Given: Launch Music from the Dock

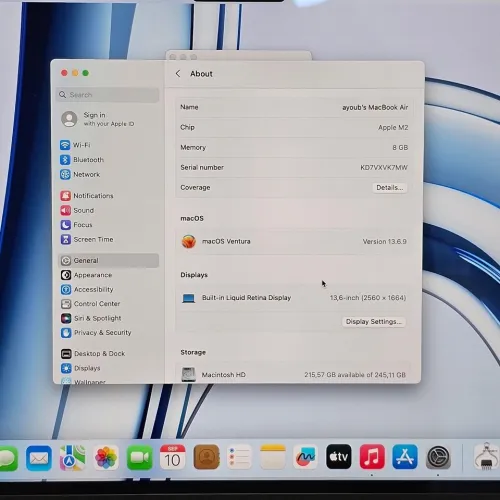Looking at the screenshot, I should [372, 457].
